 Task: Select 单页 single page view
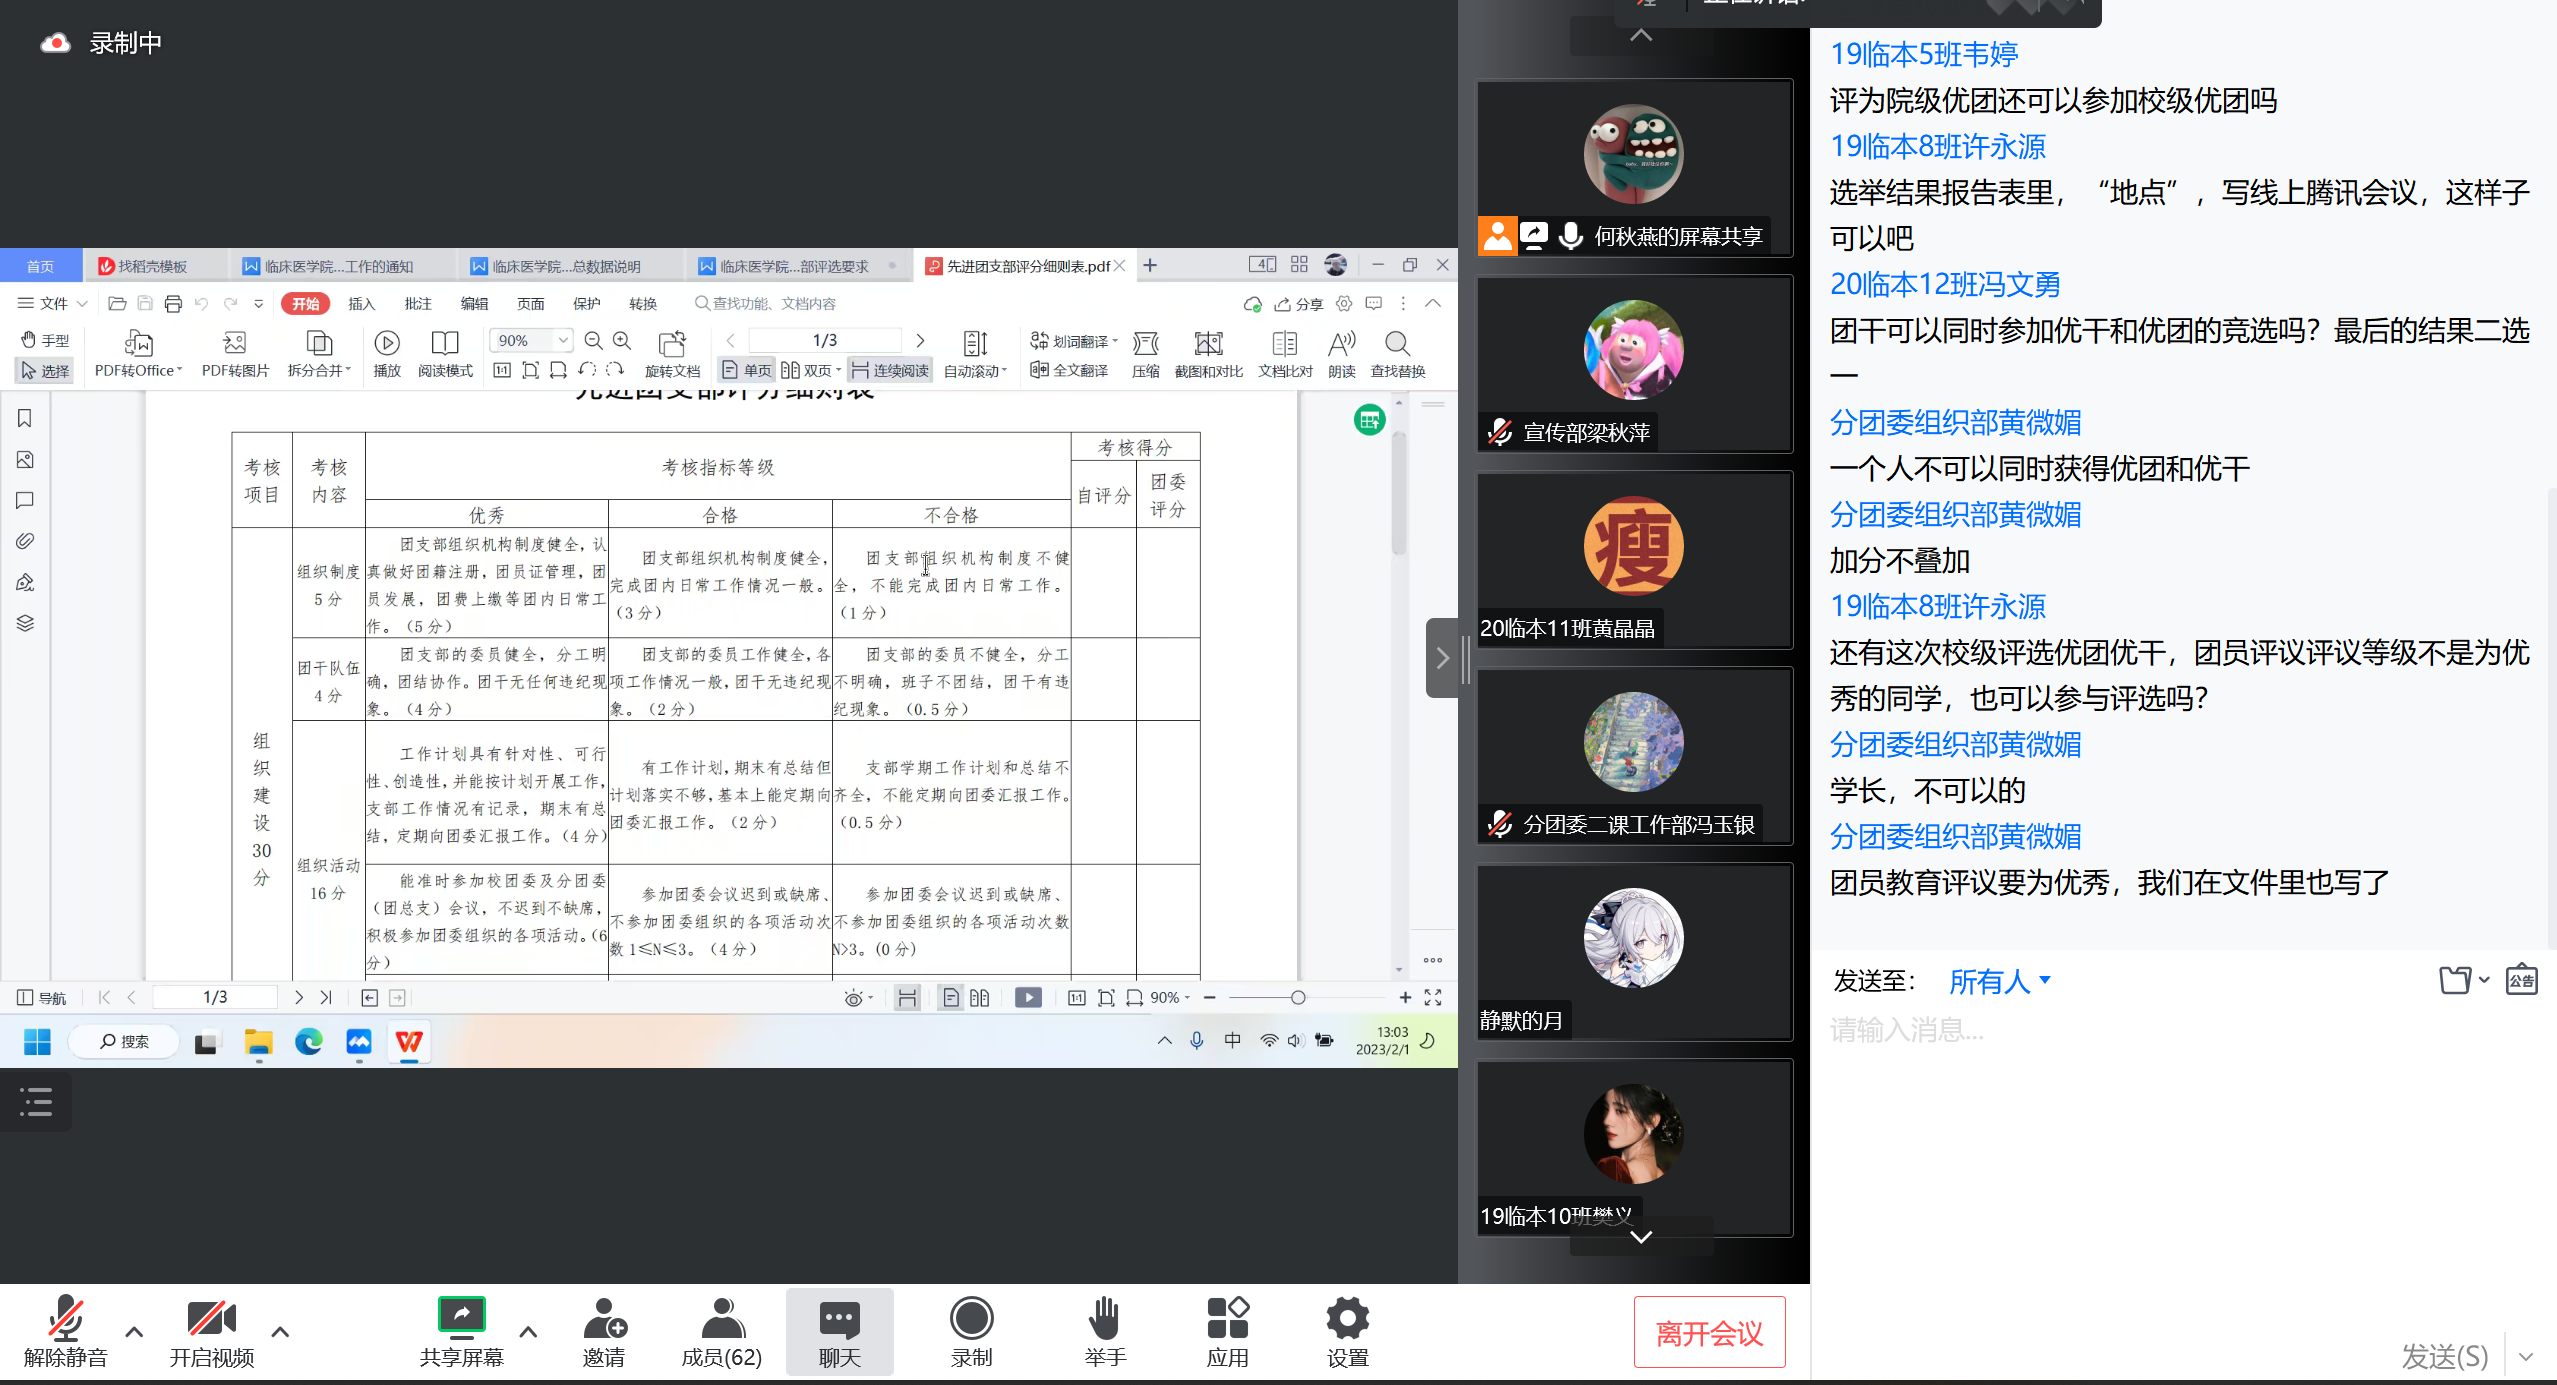click(746, 370)
